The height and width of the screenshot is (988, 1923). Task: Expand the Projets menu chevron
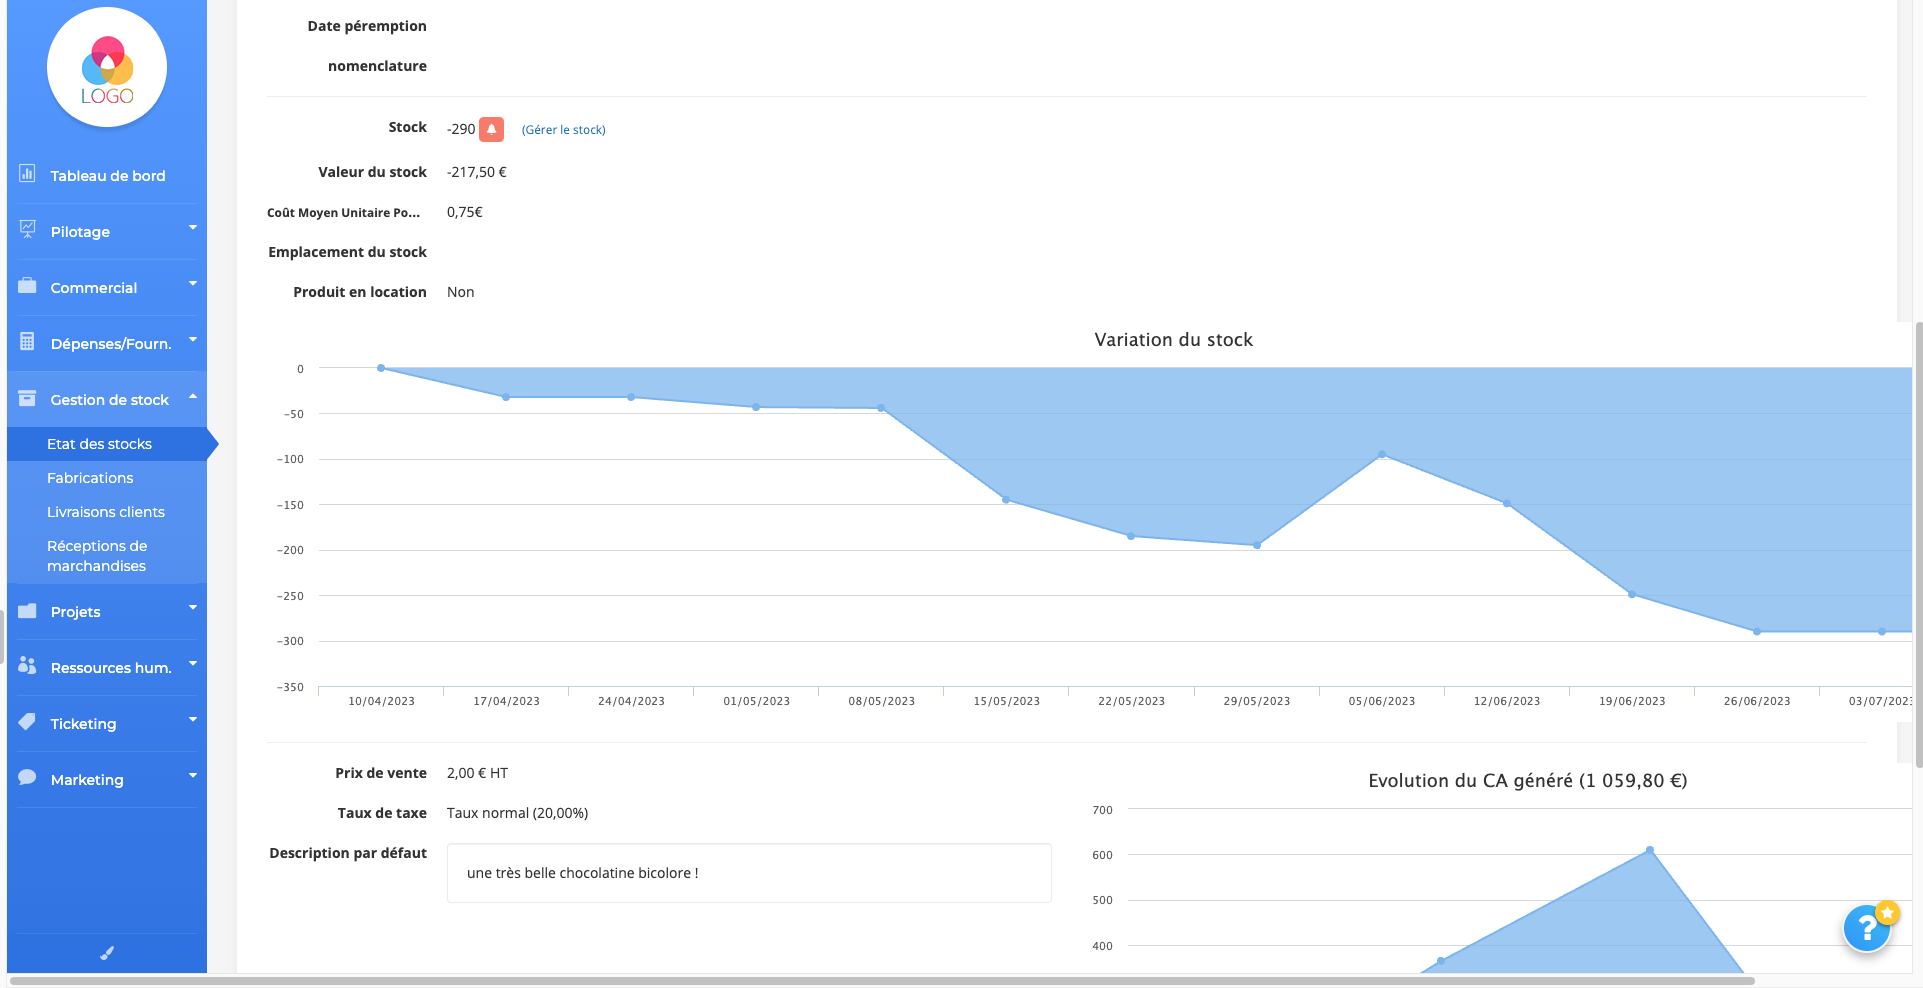(x=192, y=608)
